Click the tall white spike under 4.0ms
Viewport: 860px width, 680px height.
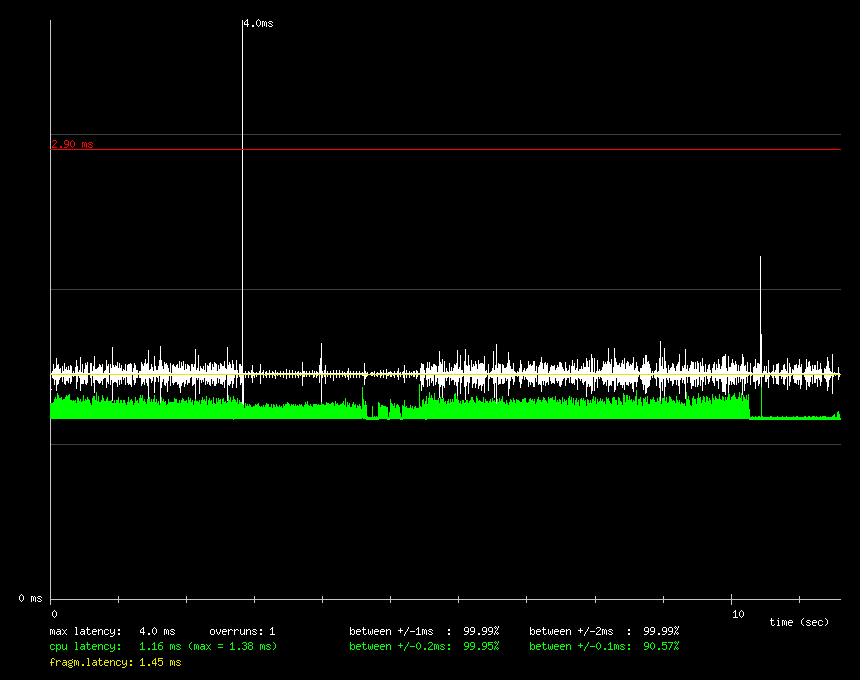click(x=242, y=200)
